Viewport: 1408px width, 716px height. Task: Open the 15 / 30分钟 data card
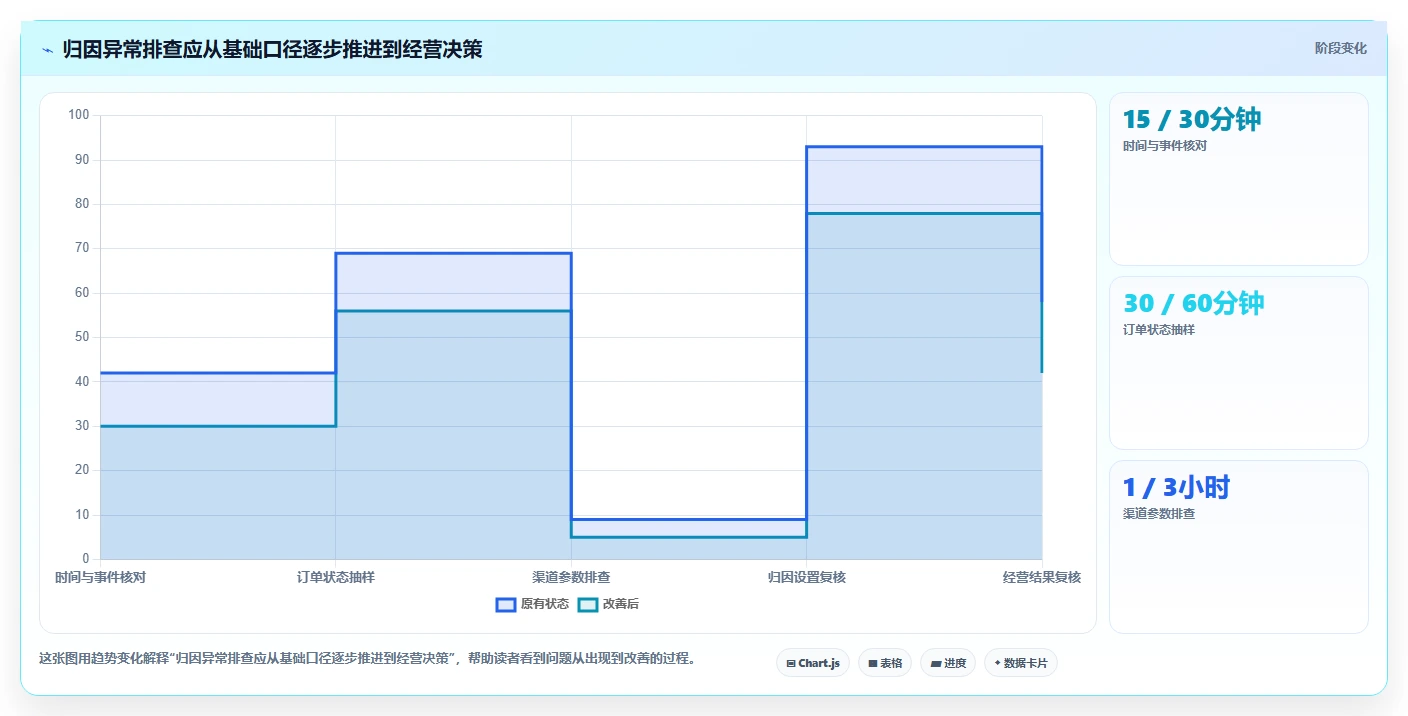(1238, 179)
